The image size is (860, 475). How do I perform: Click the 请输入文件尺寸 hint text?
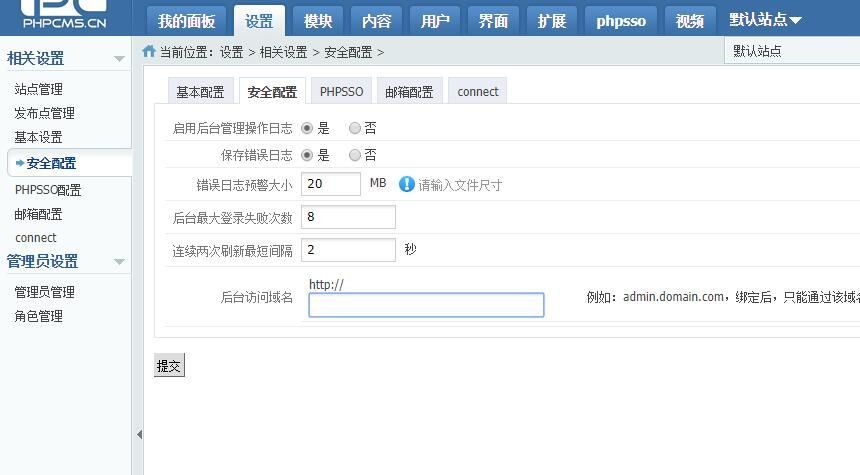point(460,185)
